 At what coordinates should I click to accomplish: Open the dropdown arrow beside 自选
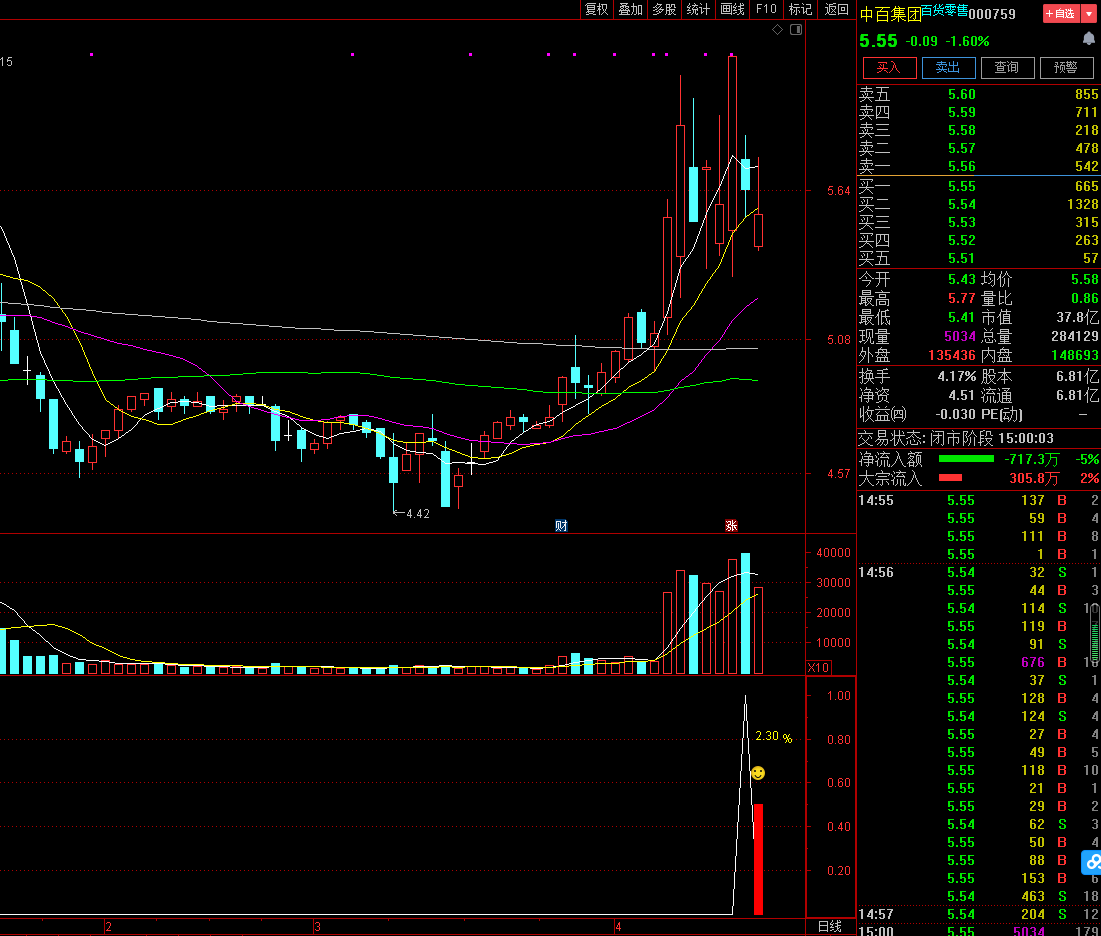1089,13
